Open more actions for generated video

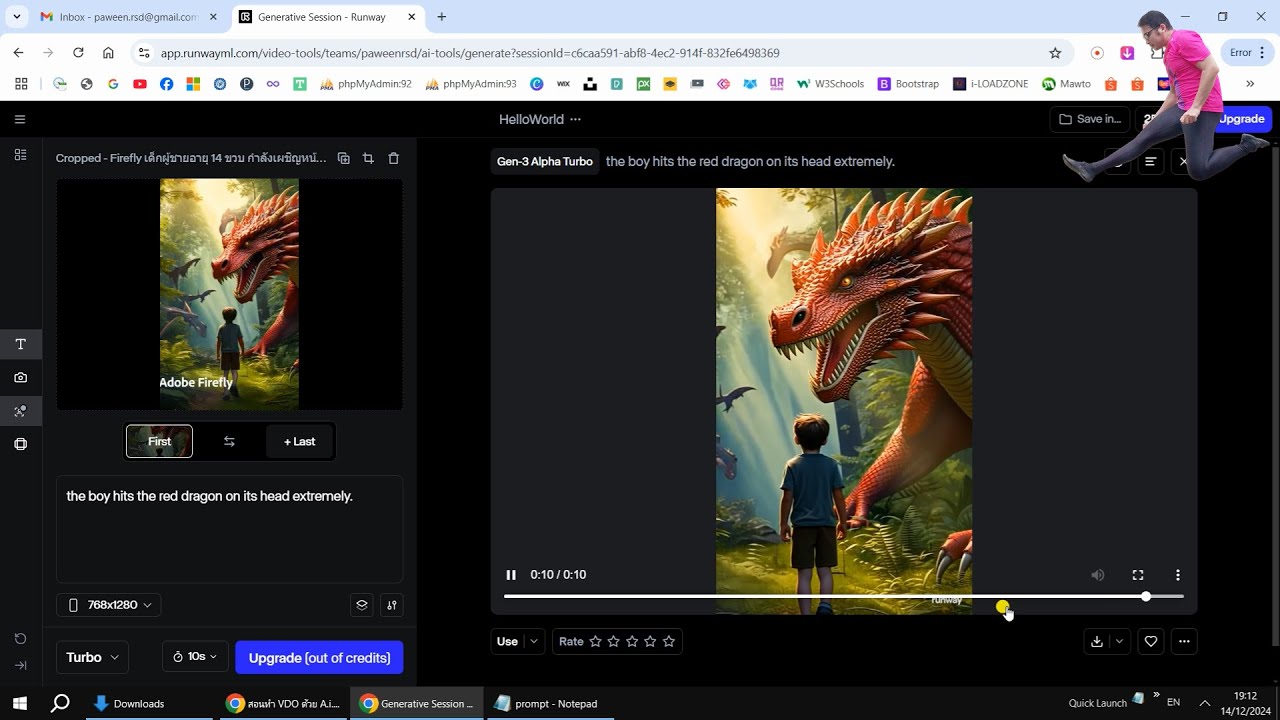coord(1184,641)
